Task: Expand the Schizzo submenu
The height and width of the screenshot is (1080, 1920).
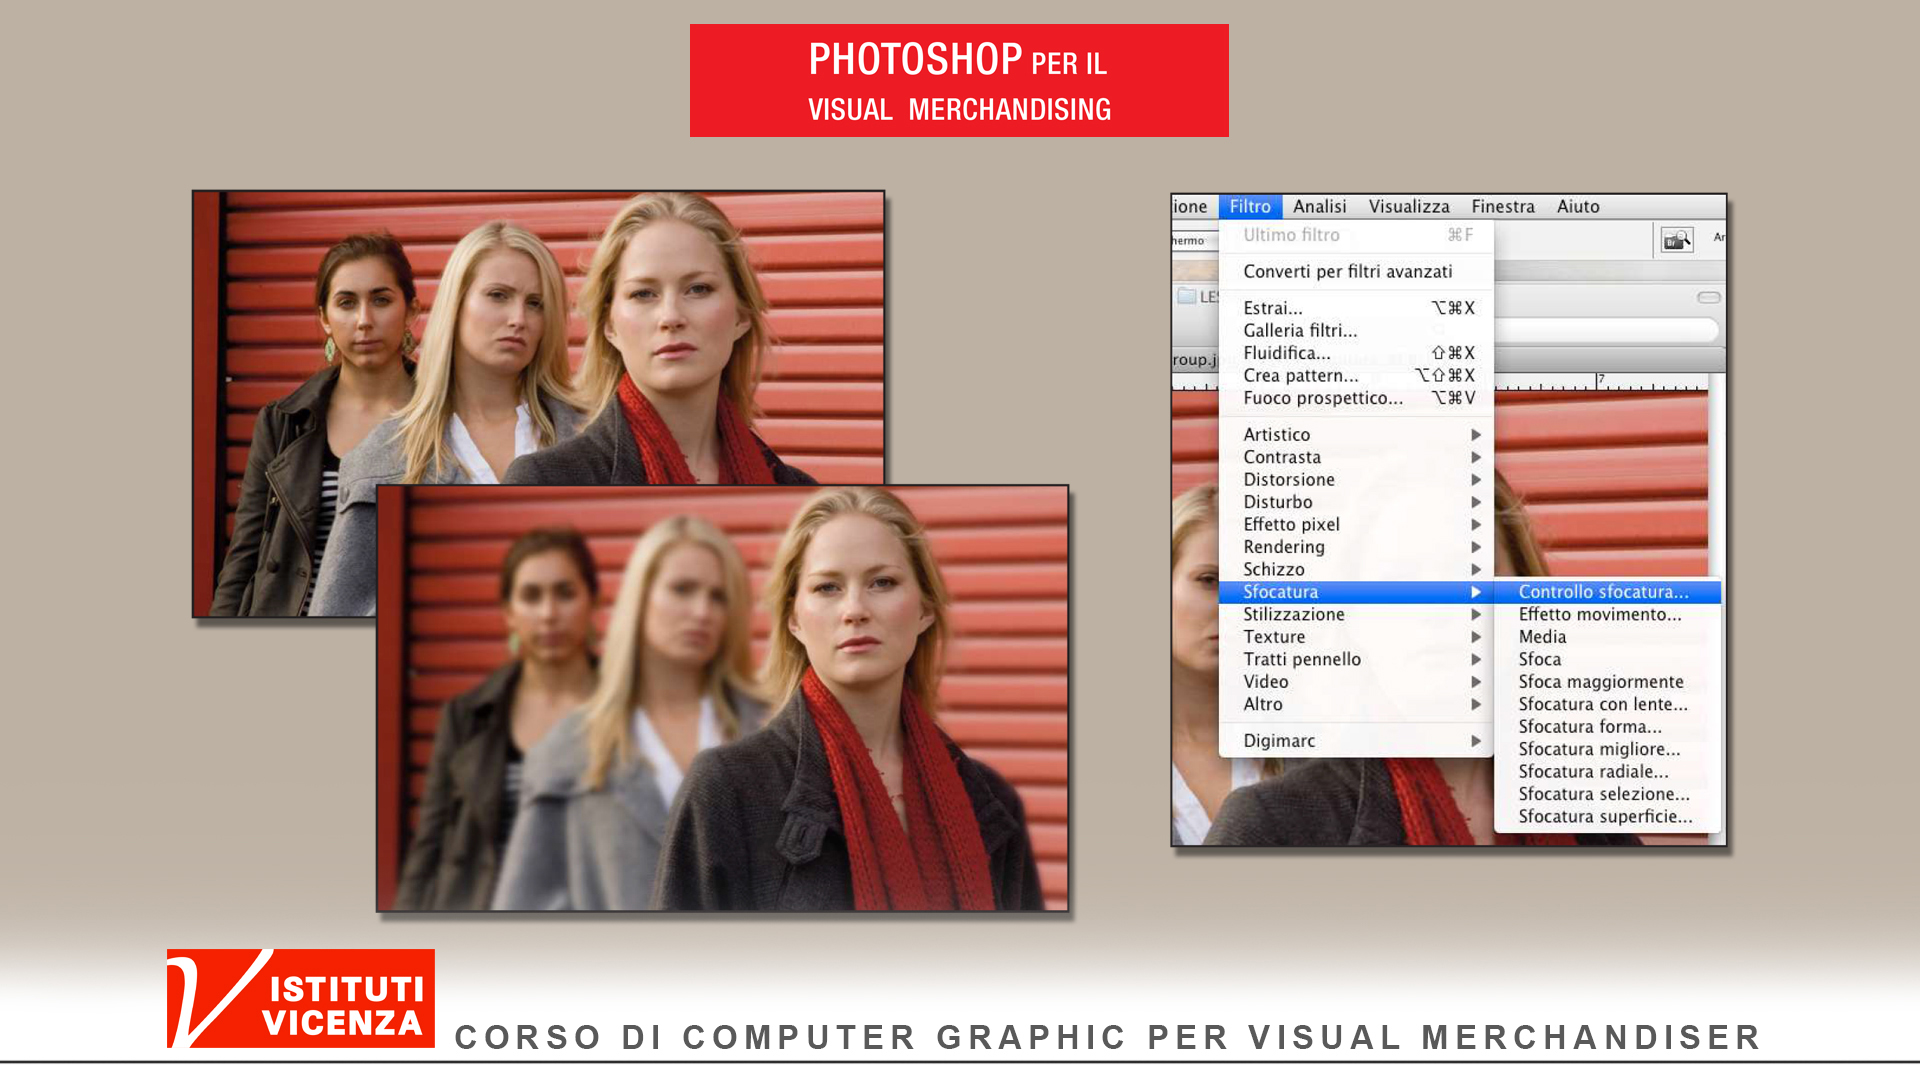Action: click(x=1356, y=570)
